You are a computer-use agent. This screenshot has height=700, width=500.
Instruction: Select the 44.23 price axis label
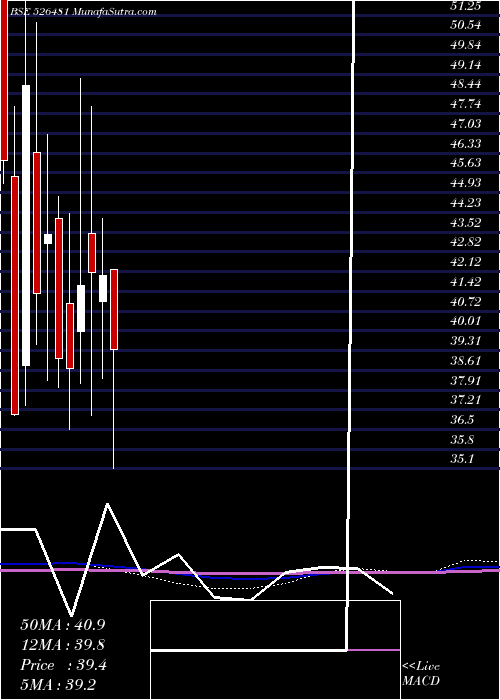pyautogui.click(x=466, y=203)
